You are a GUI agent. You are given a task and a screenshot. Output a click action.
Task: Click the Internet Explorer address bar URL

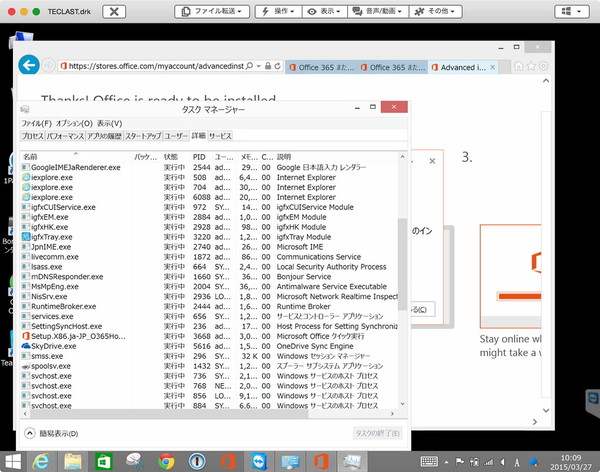tap(156, 66)
